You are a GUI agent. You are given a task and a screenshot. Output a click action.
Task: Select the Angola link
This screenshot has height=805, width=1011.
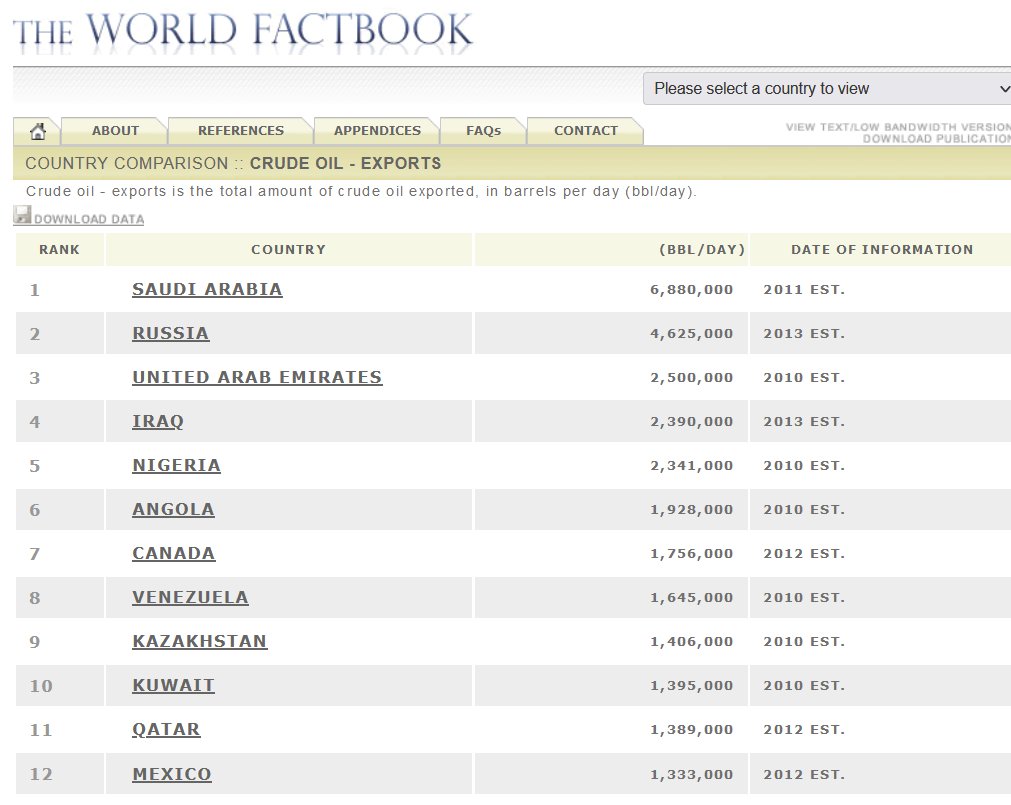tap(173, 510)
